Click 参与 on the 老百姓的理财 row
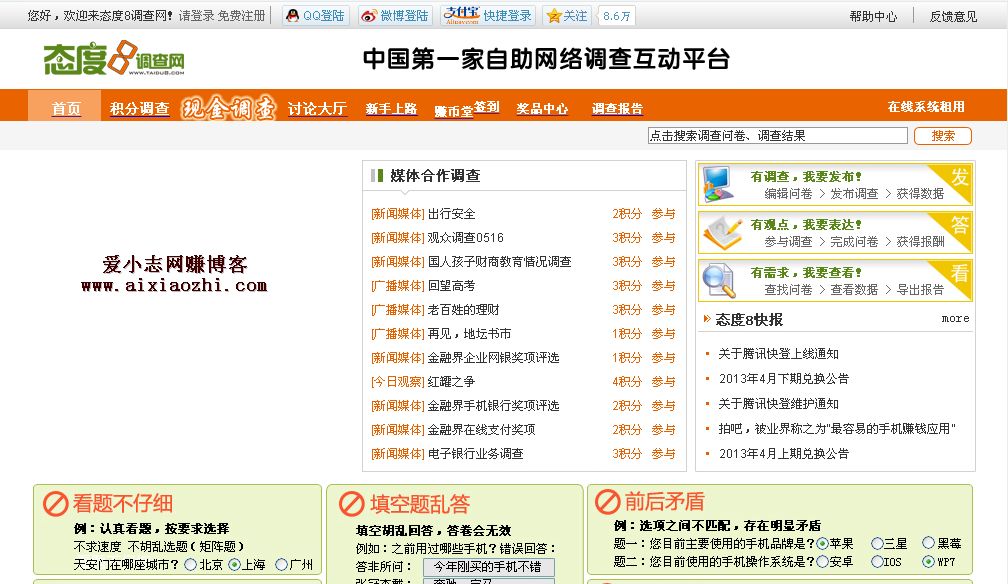 pos(663,309)
